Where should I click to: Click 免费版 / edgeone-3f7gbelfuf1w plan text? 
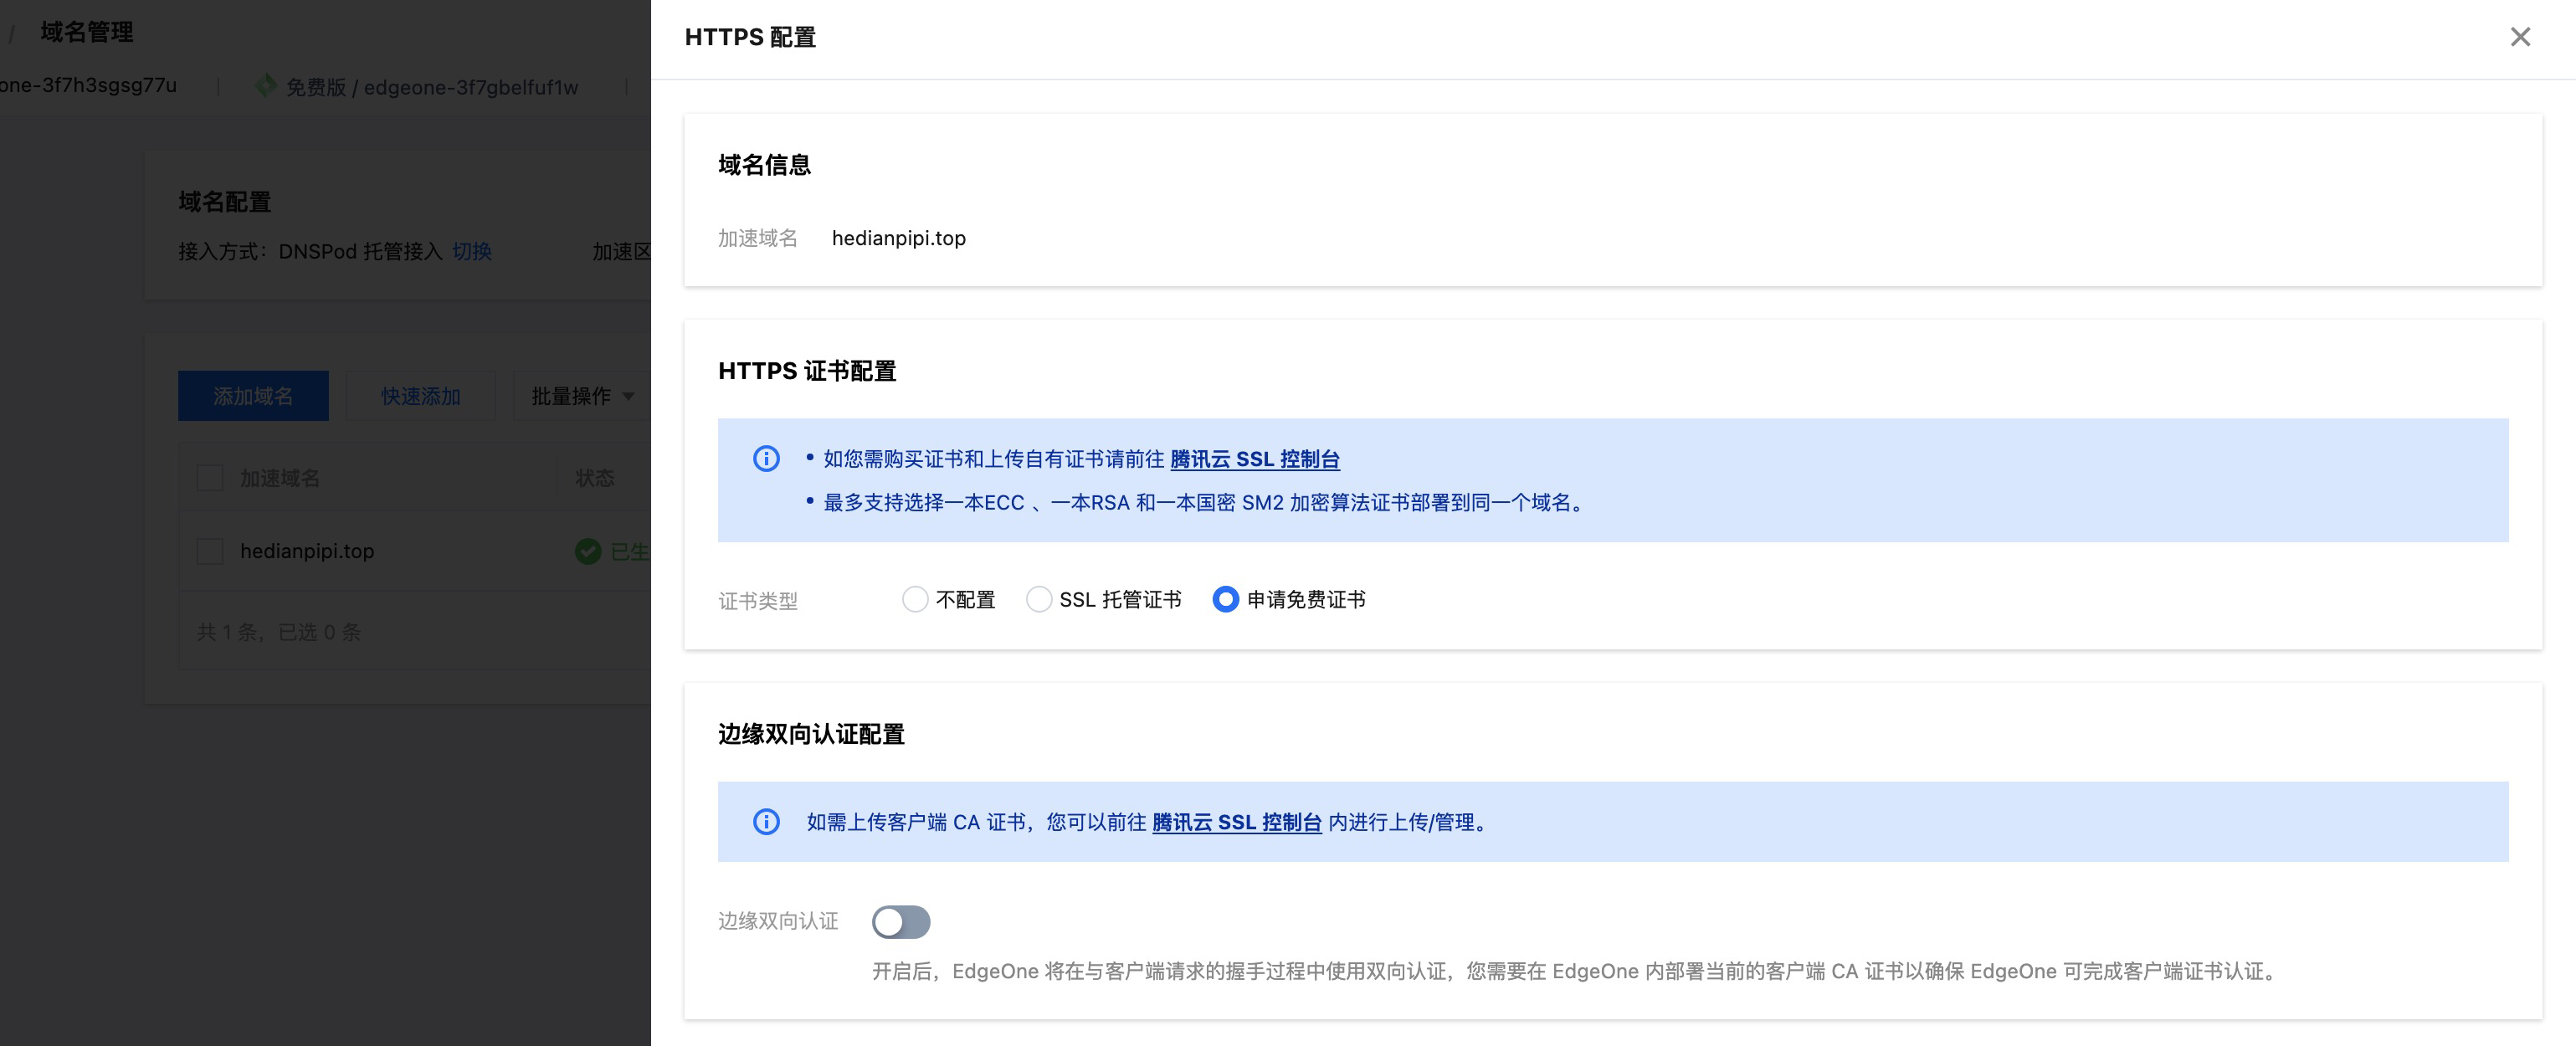[x=432, y=87]
